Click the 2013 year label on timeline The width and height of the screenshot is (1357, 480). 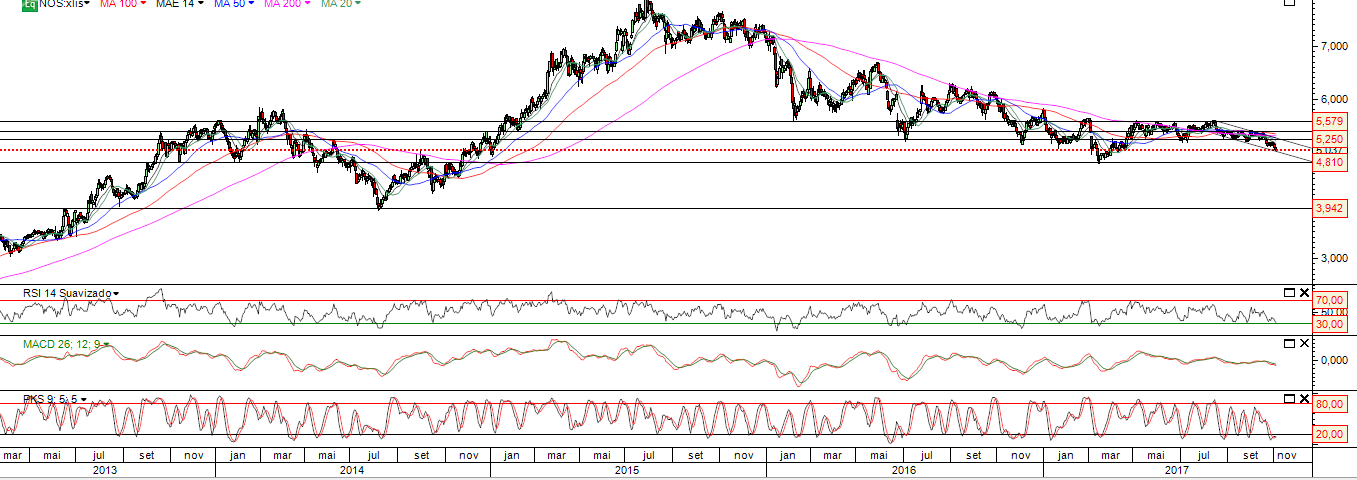pyautogui.click(x=105, y=469)
